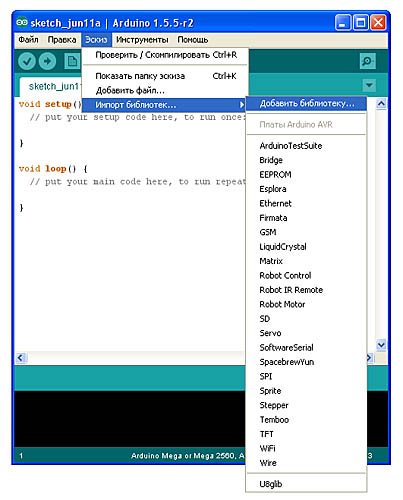Click the horizontal scroll left arrow
Image resolution: width=403 pixels, height=500 pixels.
[x=21, y=358]
